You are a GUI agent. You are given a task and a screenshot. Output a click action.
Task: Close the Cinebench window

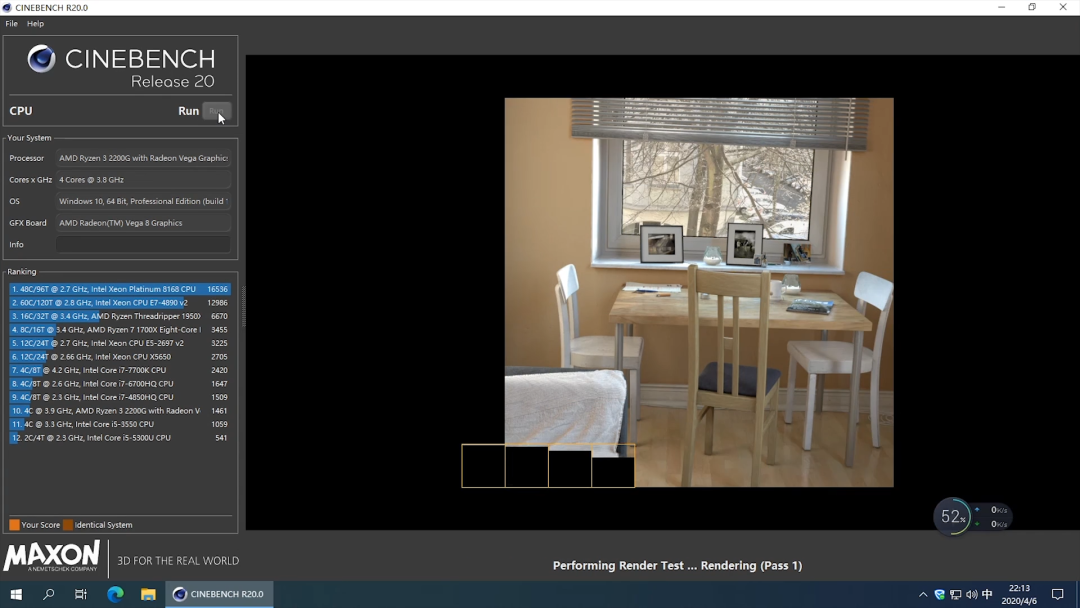pos(1063,8)
